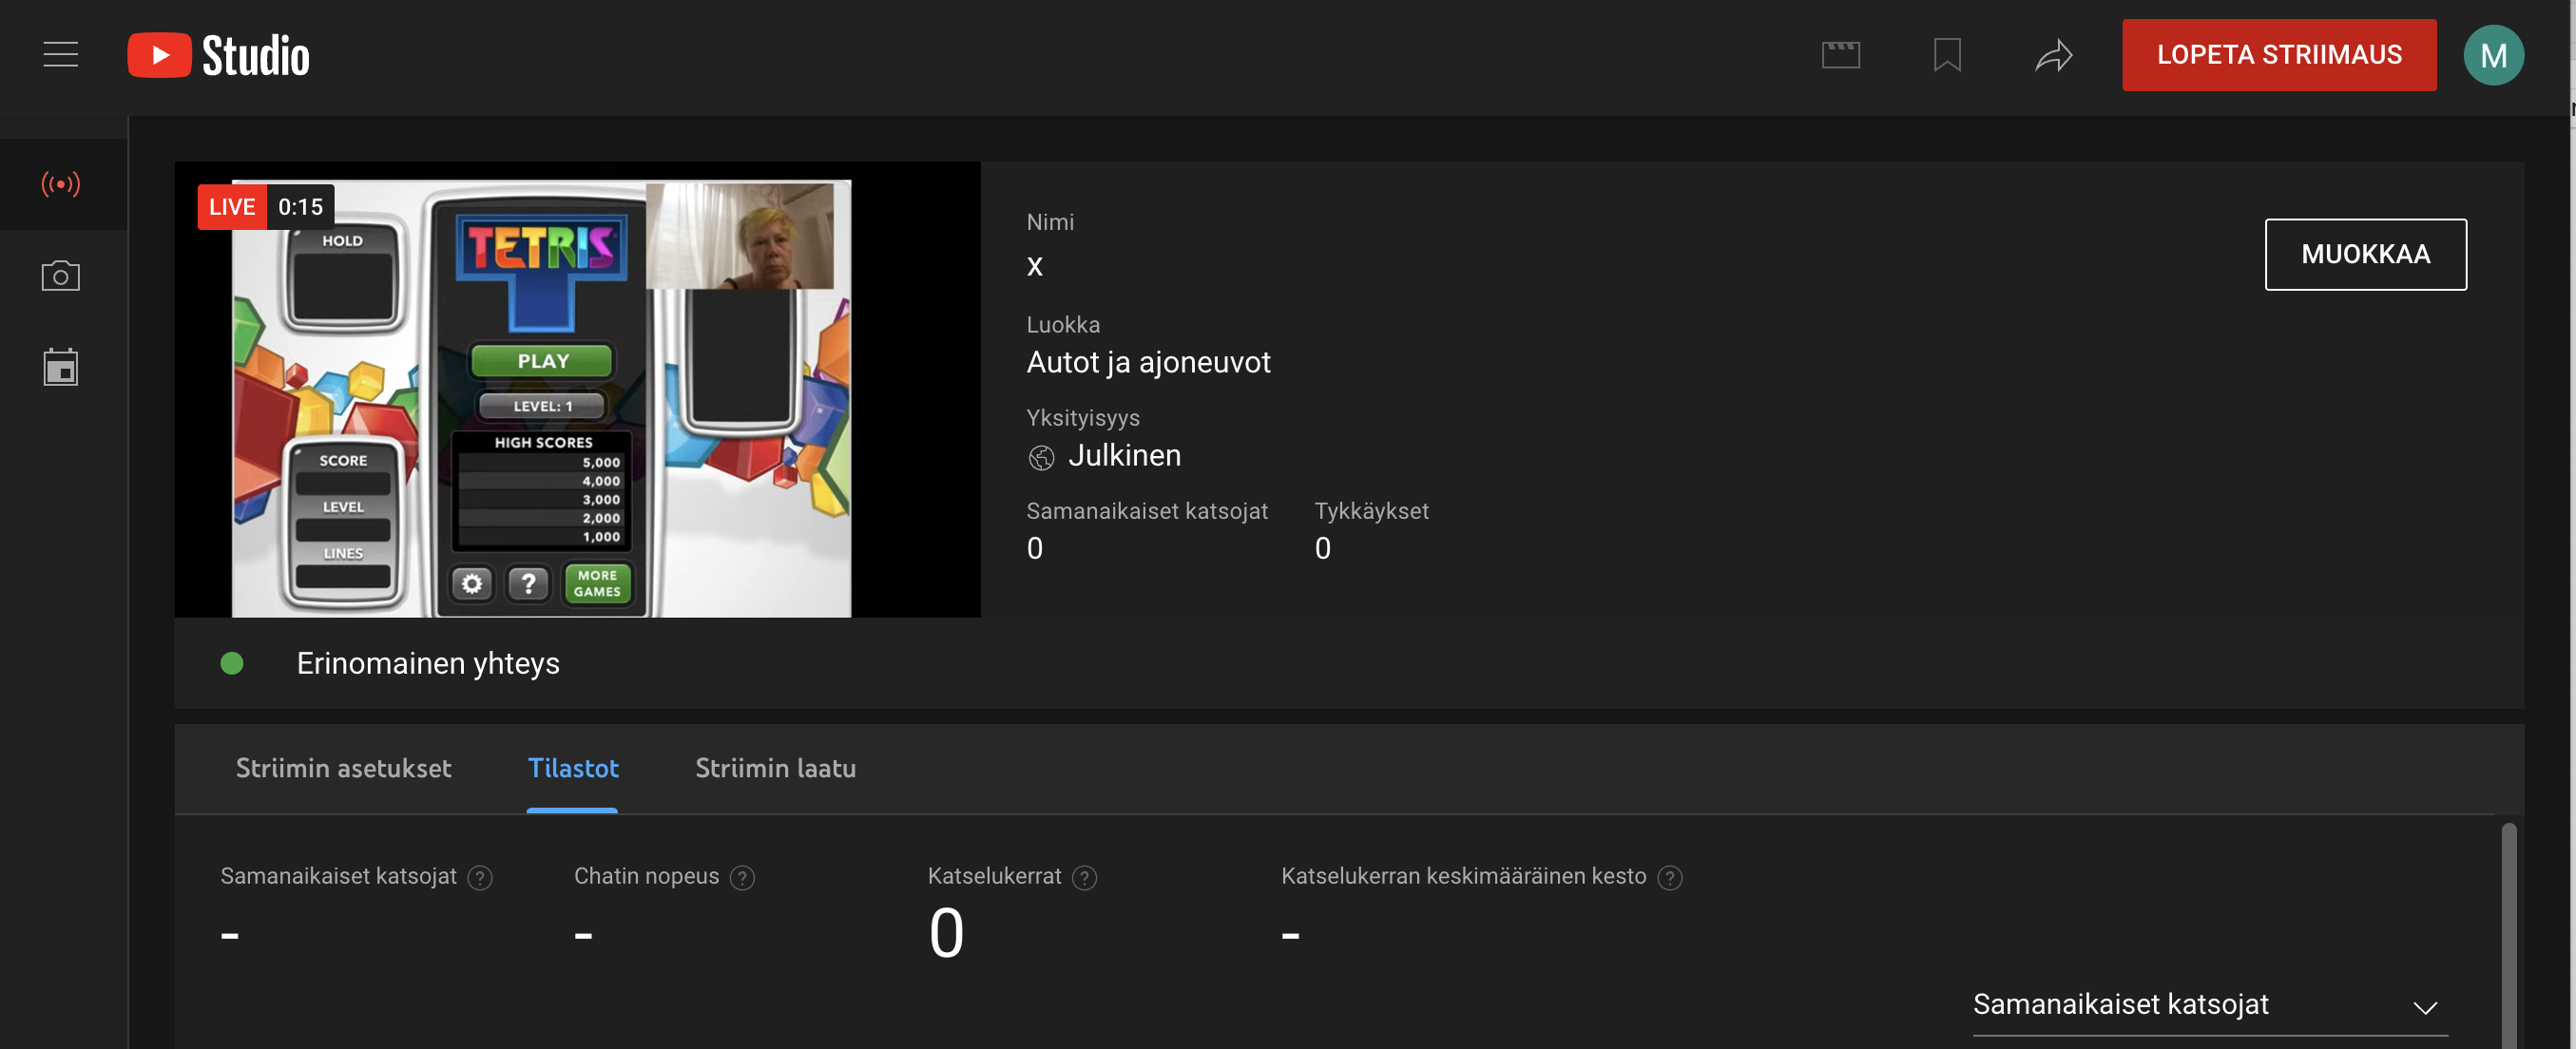Click the bookmark highlight icon
The width and height of the screenshot is (2576, 1049).
(1946, 55)
